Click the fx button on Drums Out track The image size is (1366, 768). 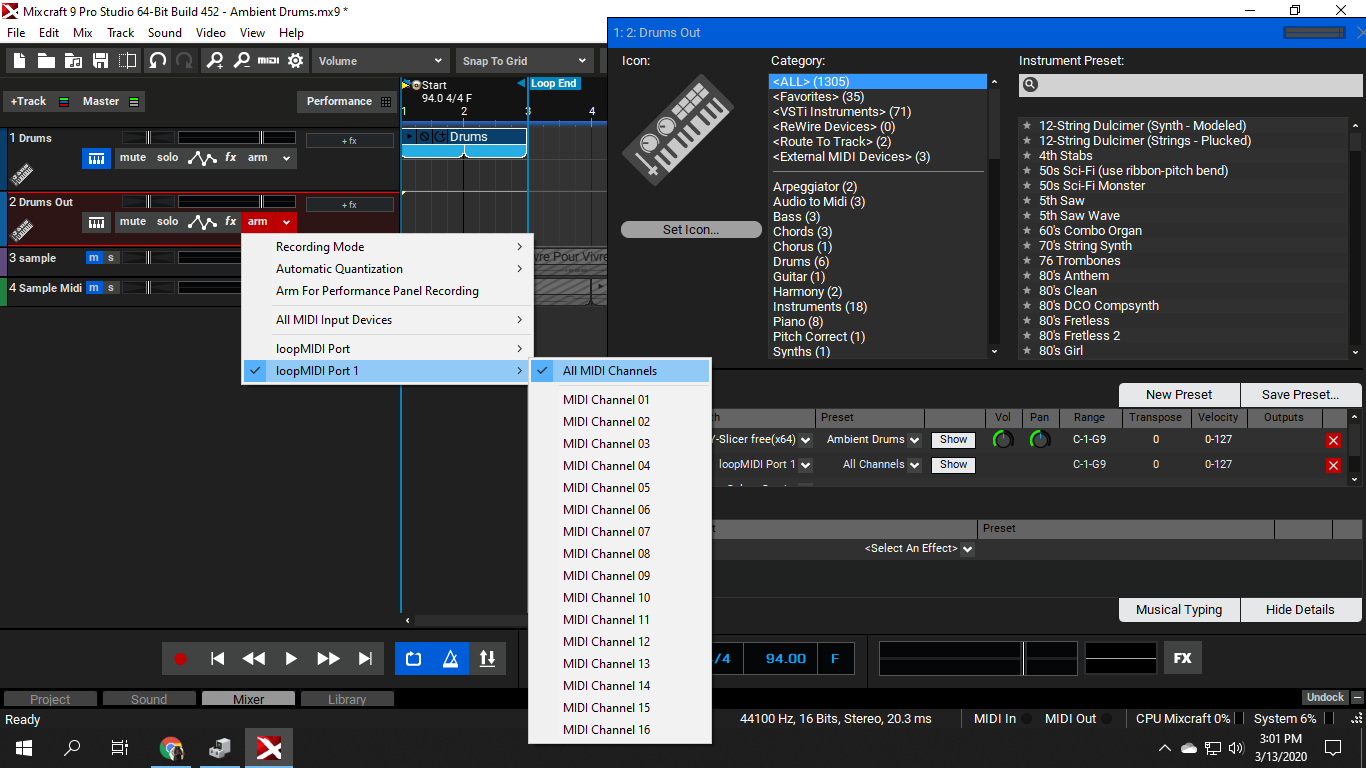coord(231,222)
